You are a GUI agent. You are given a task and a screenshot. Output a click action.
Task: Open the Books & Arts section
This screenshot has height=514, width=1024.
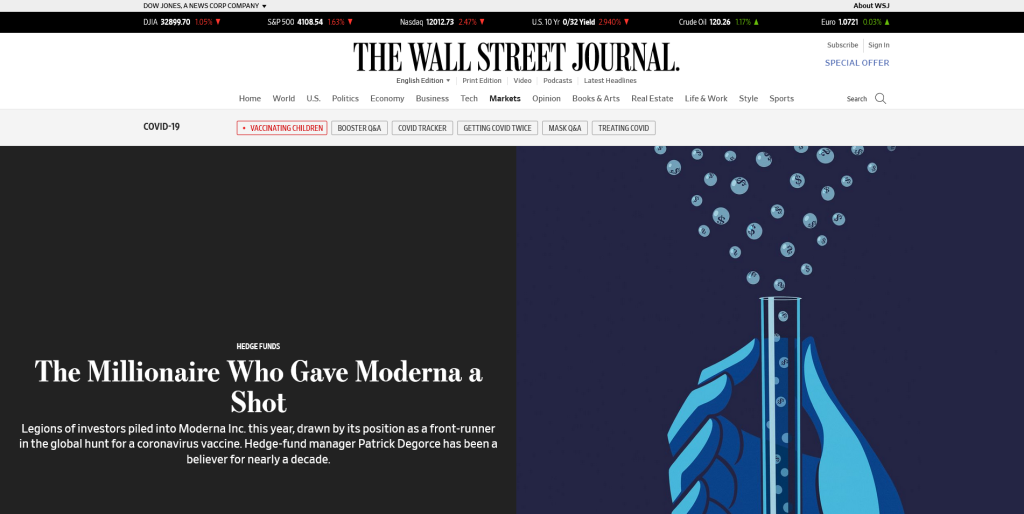click(596, 99)
